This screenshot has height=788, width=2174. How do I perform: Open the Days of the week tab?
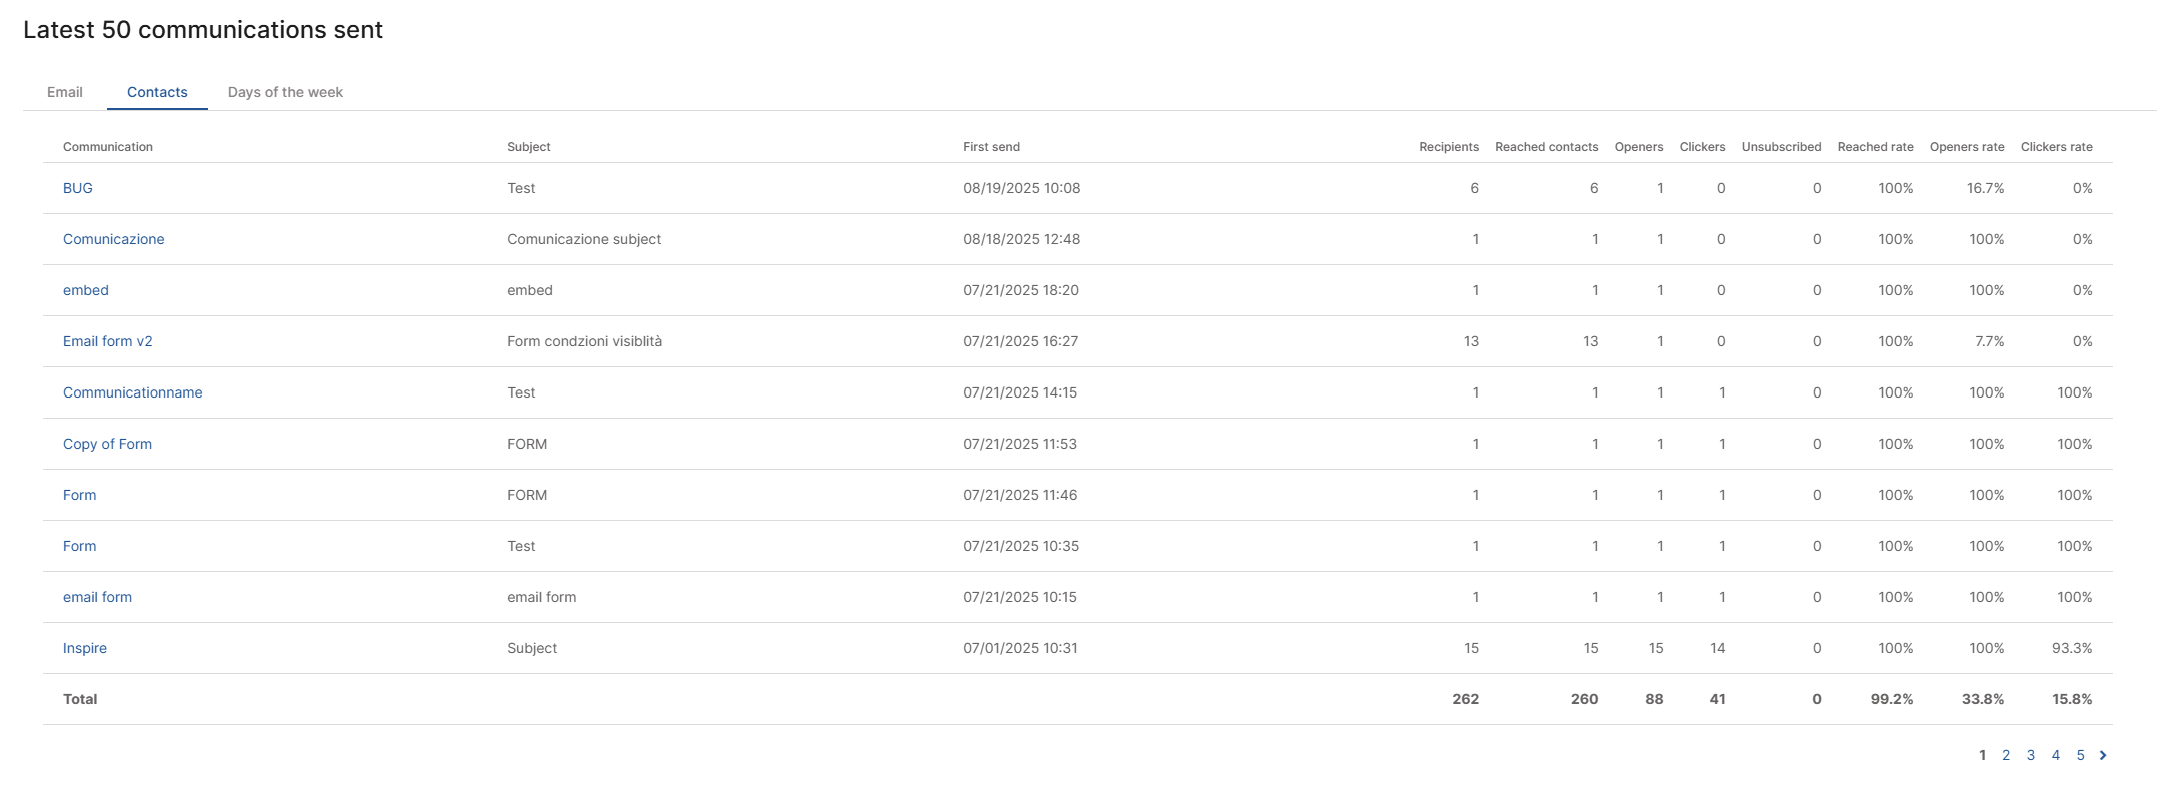pyautogui.click(x=285, y=92)
